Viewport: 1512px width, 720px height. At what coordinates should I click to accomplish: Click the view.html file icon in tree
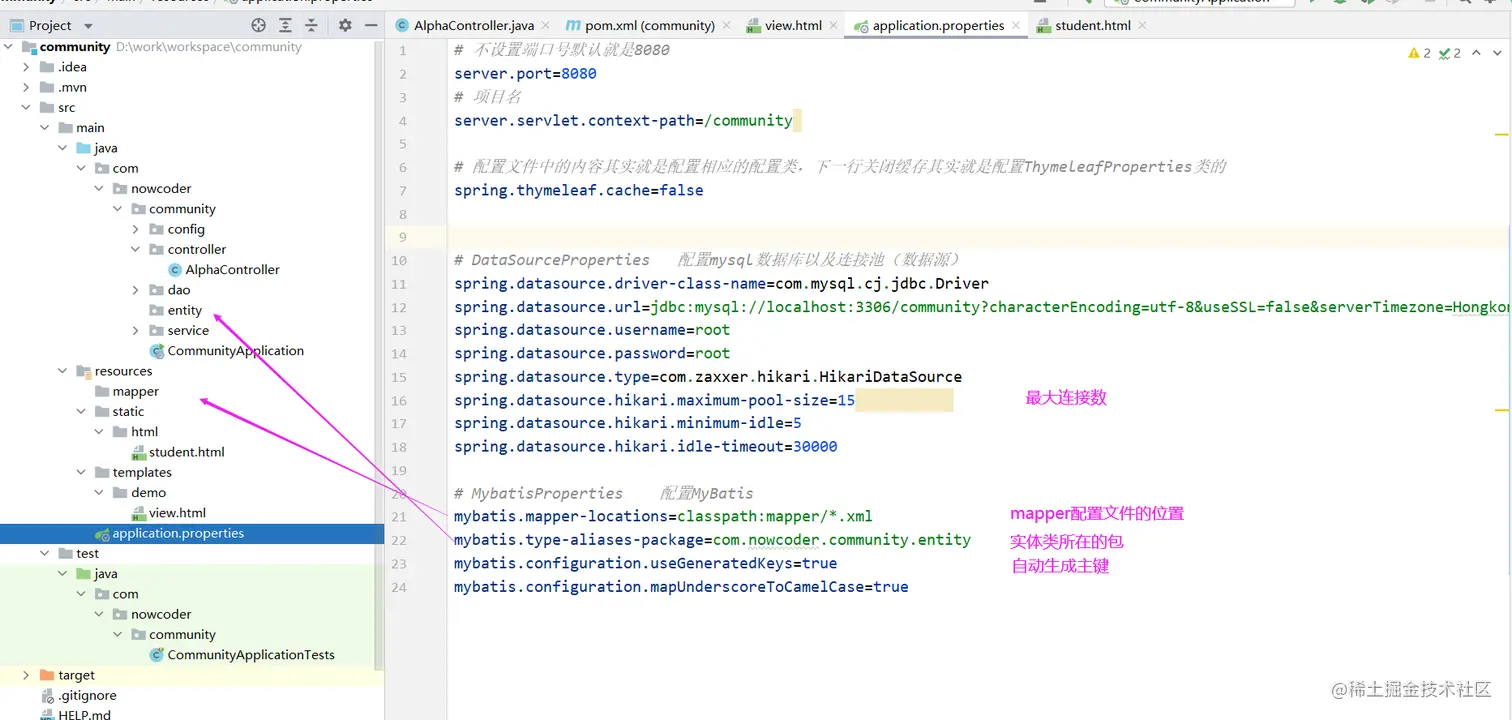[139, 513]
